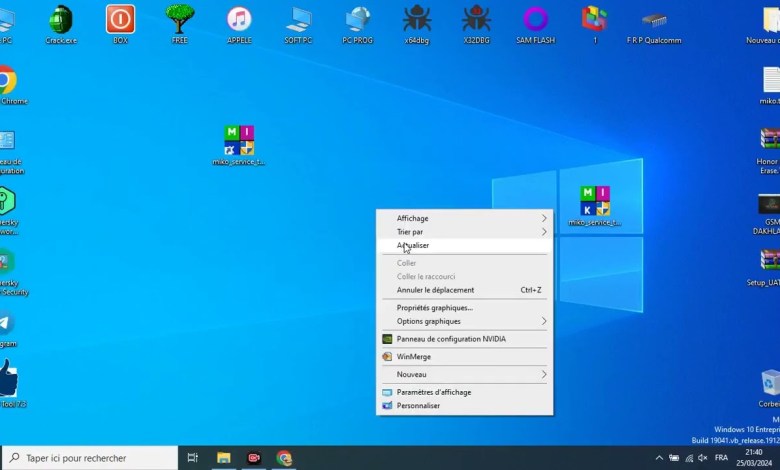
Task: Open the Crack.exe grenade desktop icon
Action: (x=61, y=20)
